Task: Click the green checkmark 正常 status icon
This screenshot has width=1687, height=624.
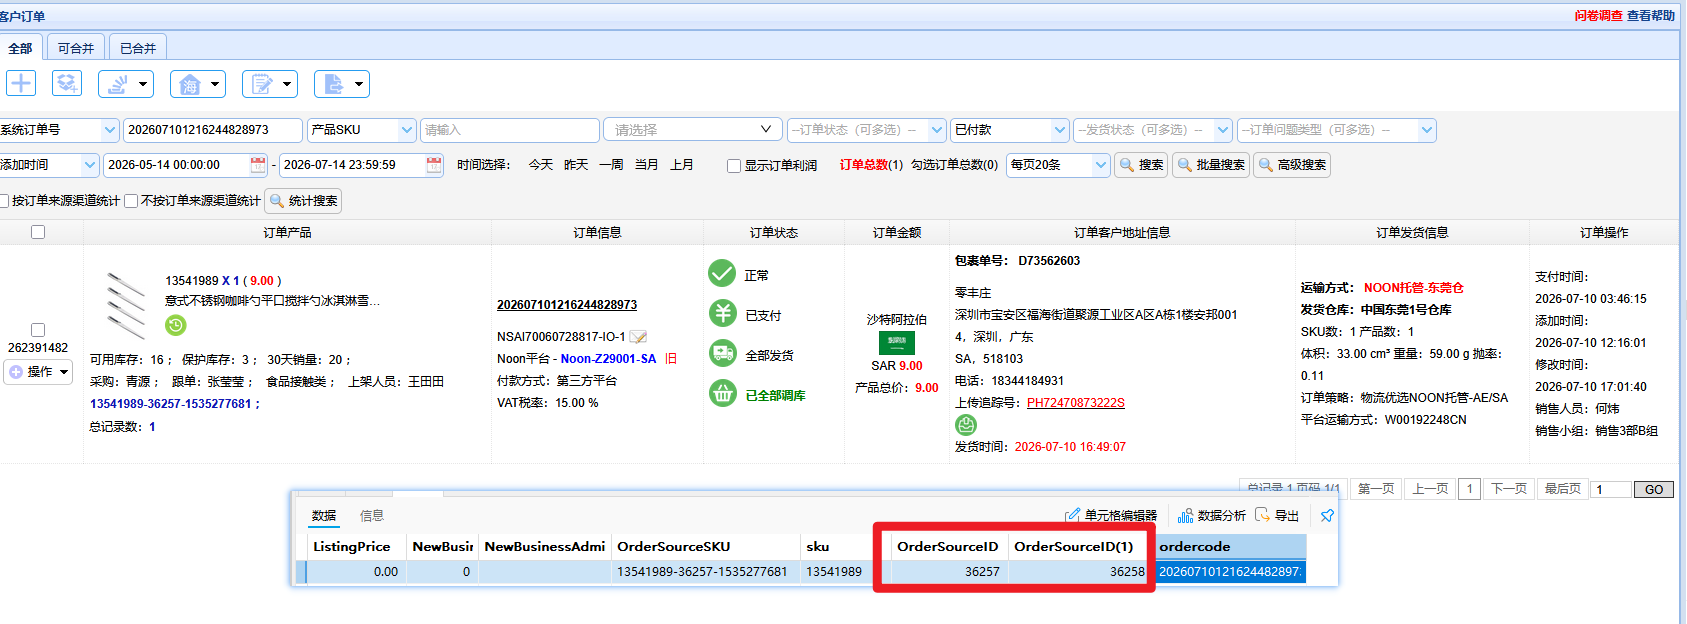Action: pos(722,273)
